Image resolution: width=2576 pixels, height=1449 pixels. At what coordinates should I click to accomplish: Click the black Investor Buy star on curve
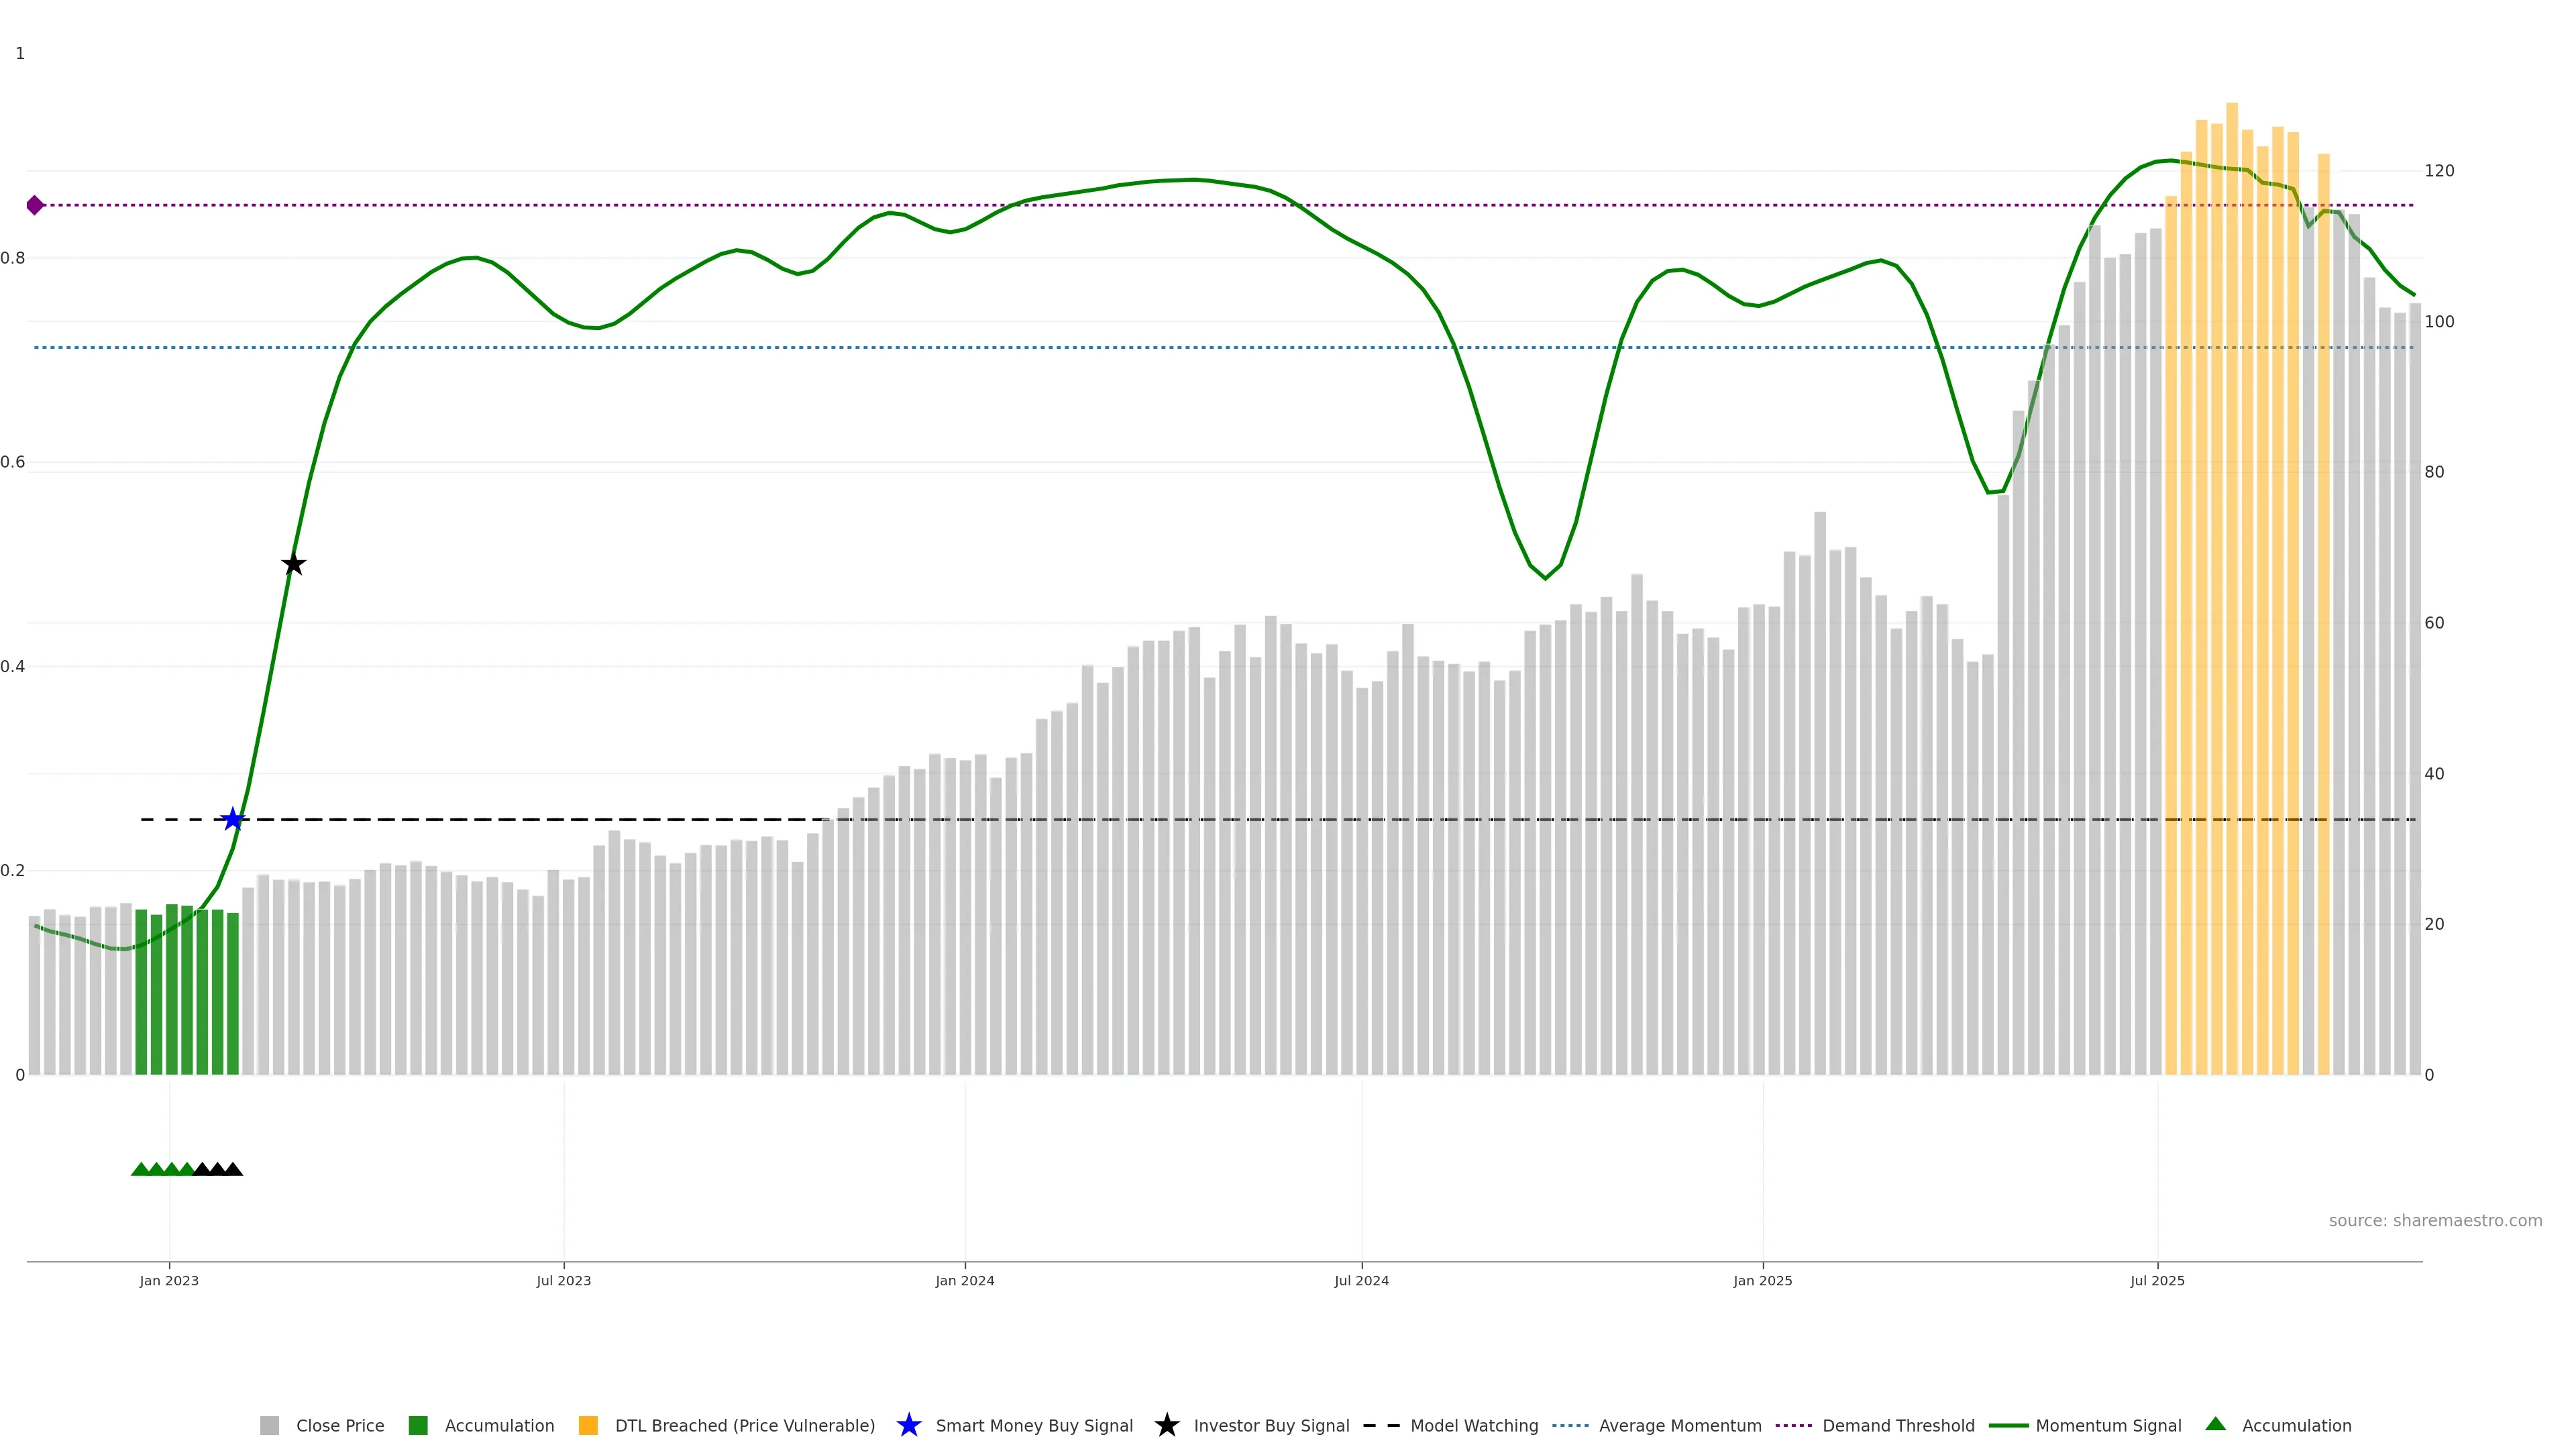click(x=293, y=564)
